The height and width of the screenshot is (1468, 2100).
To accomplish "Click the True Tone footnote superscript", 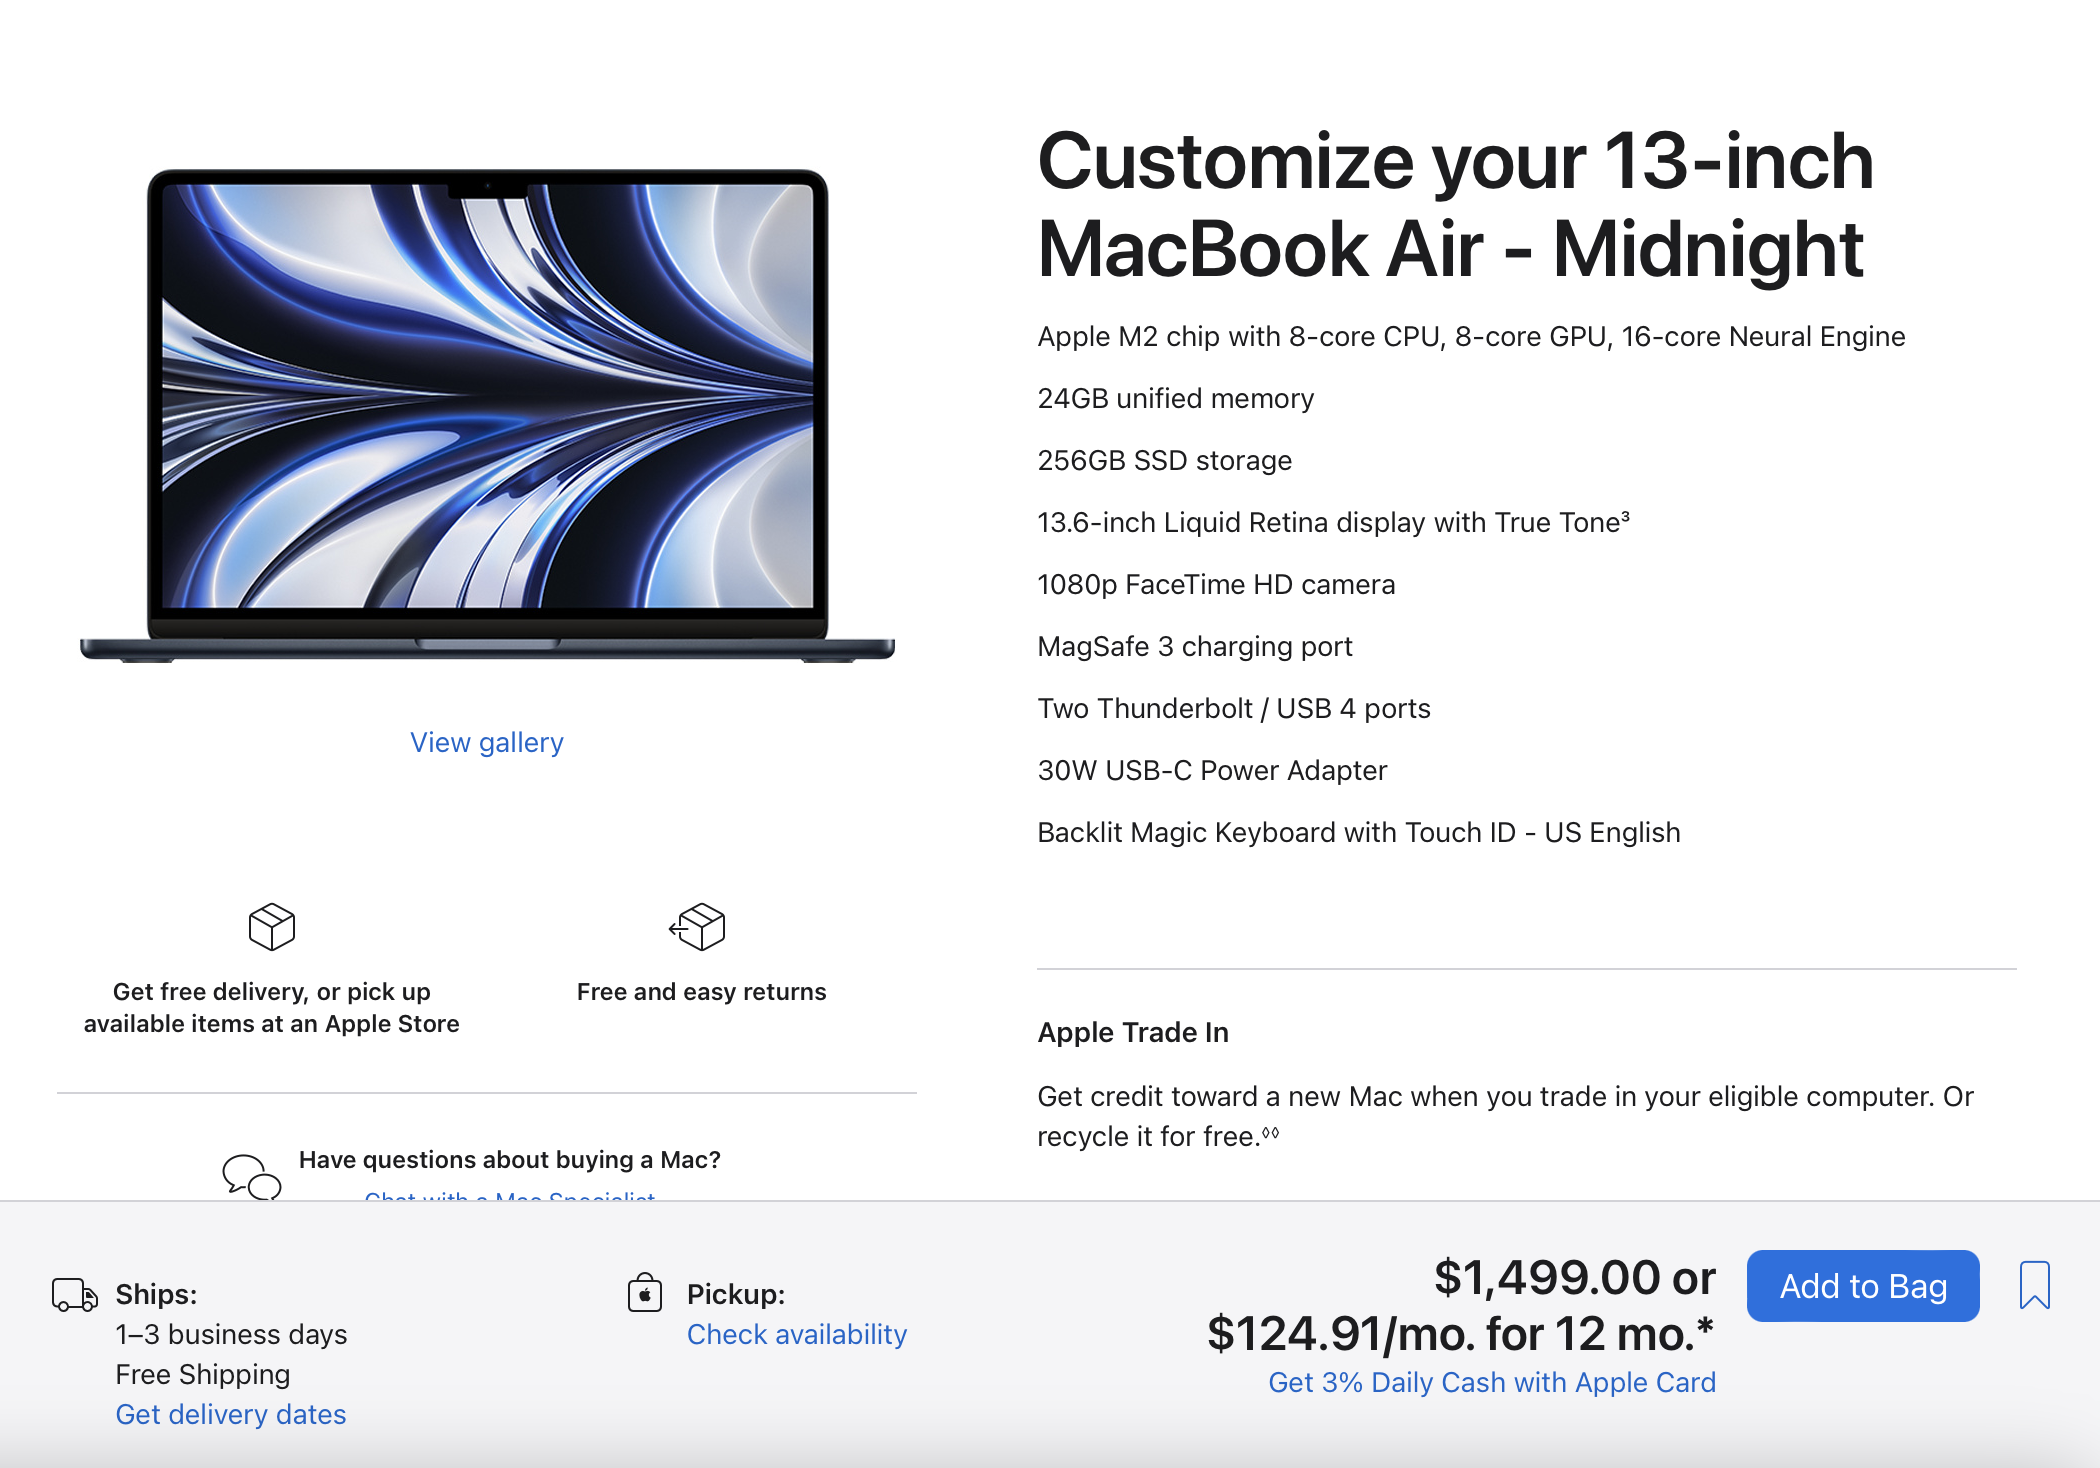I will point(1626,515).
